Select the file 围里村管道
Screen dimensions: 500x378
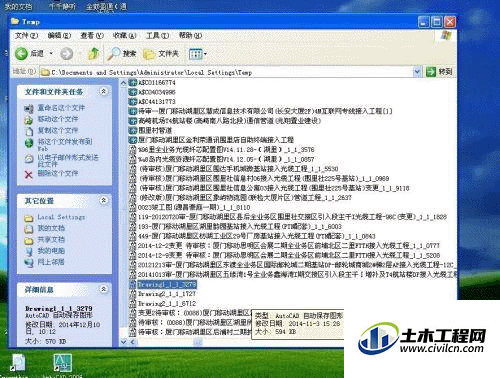click(155, 130)
